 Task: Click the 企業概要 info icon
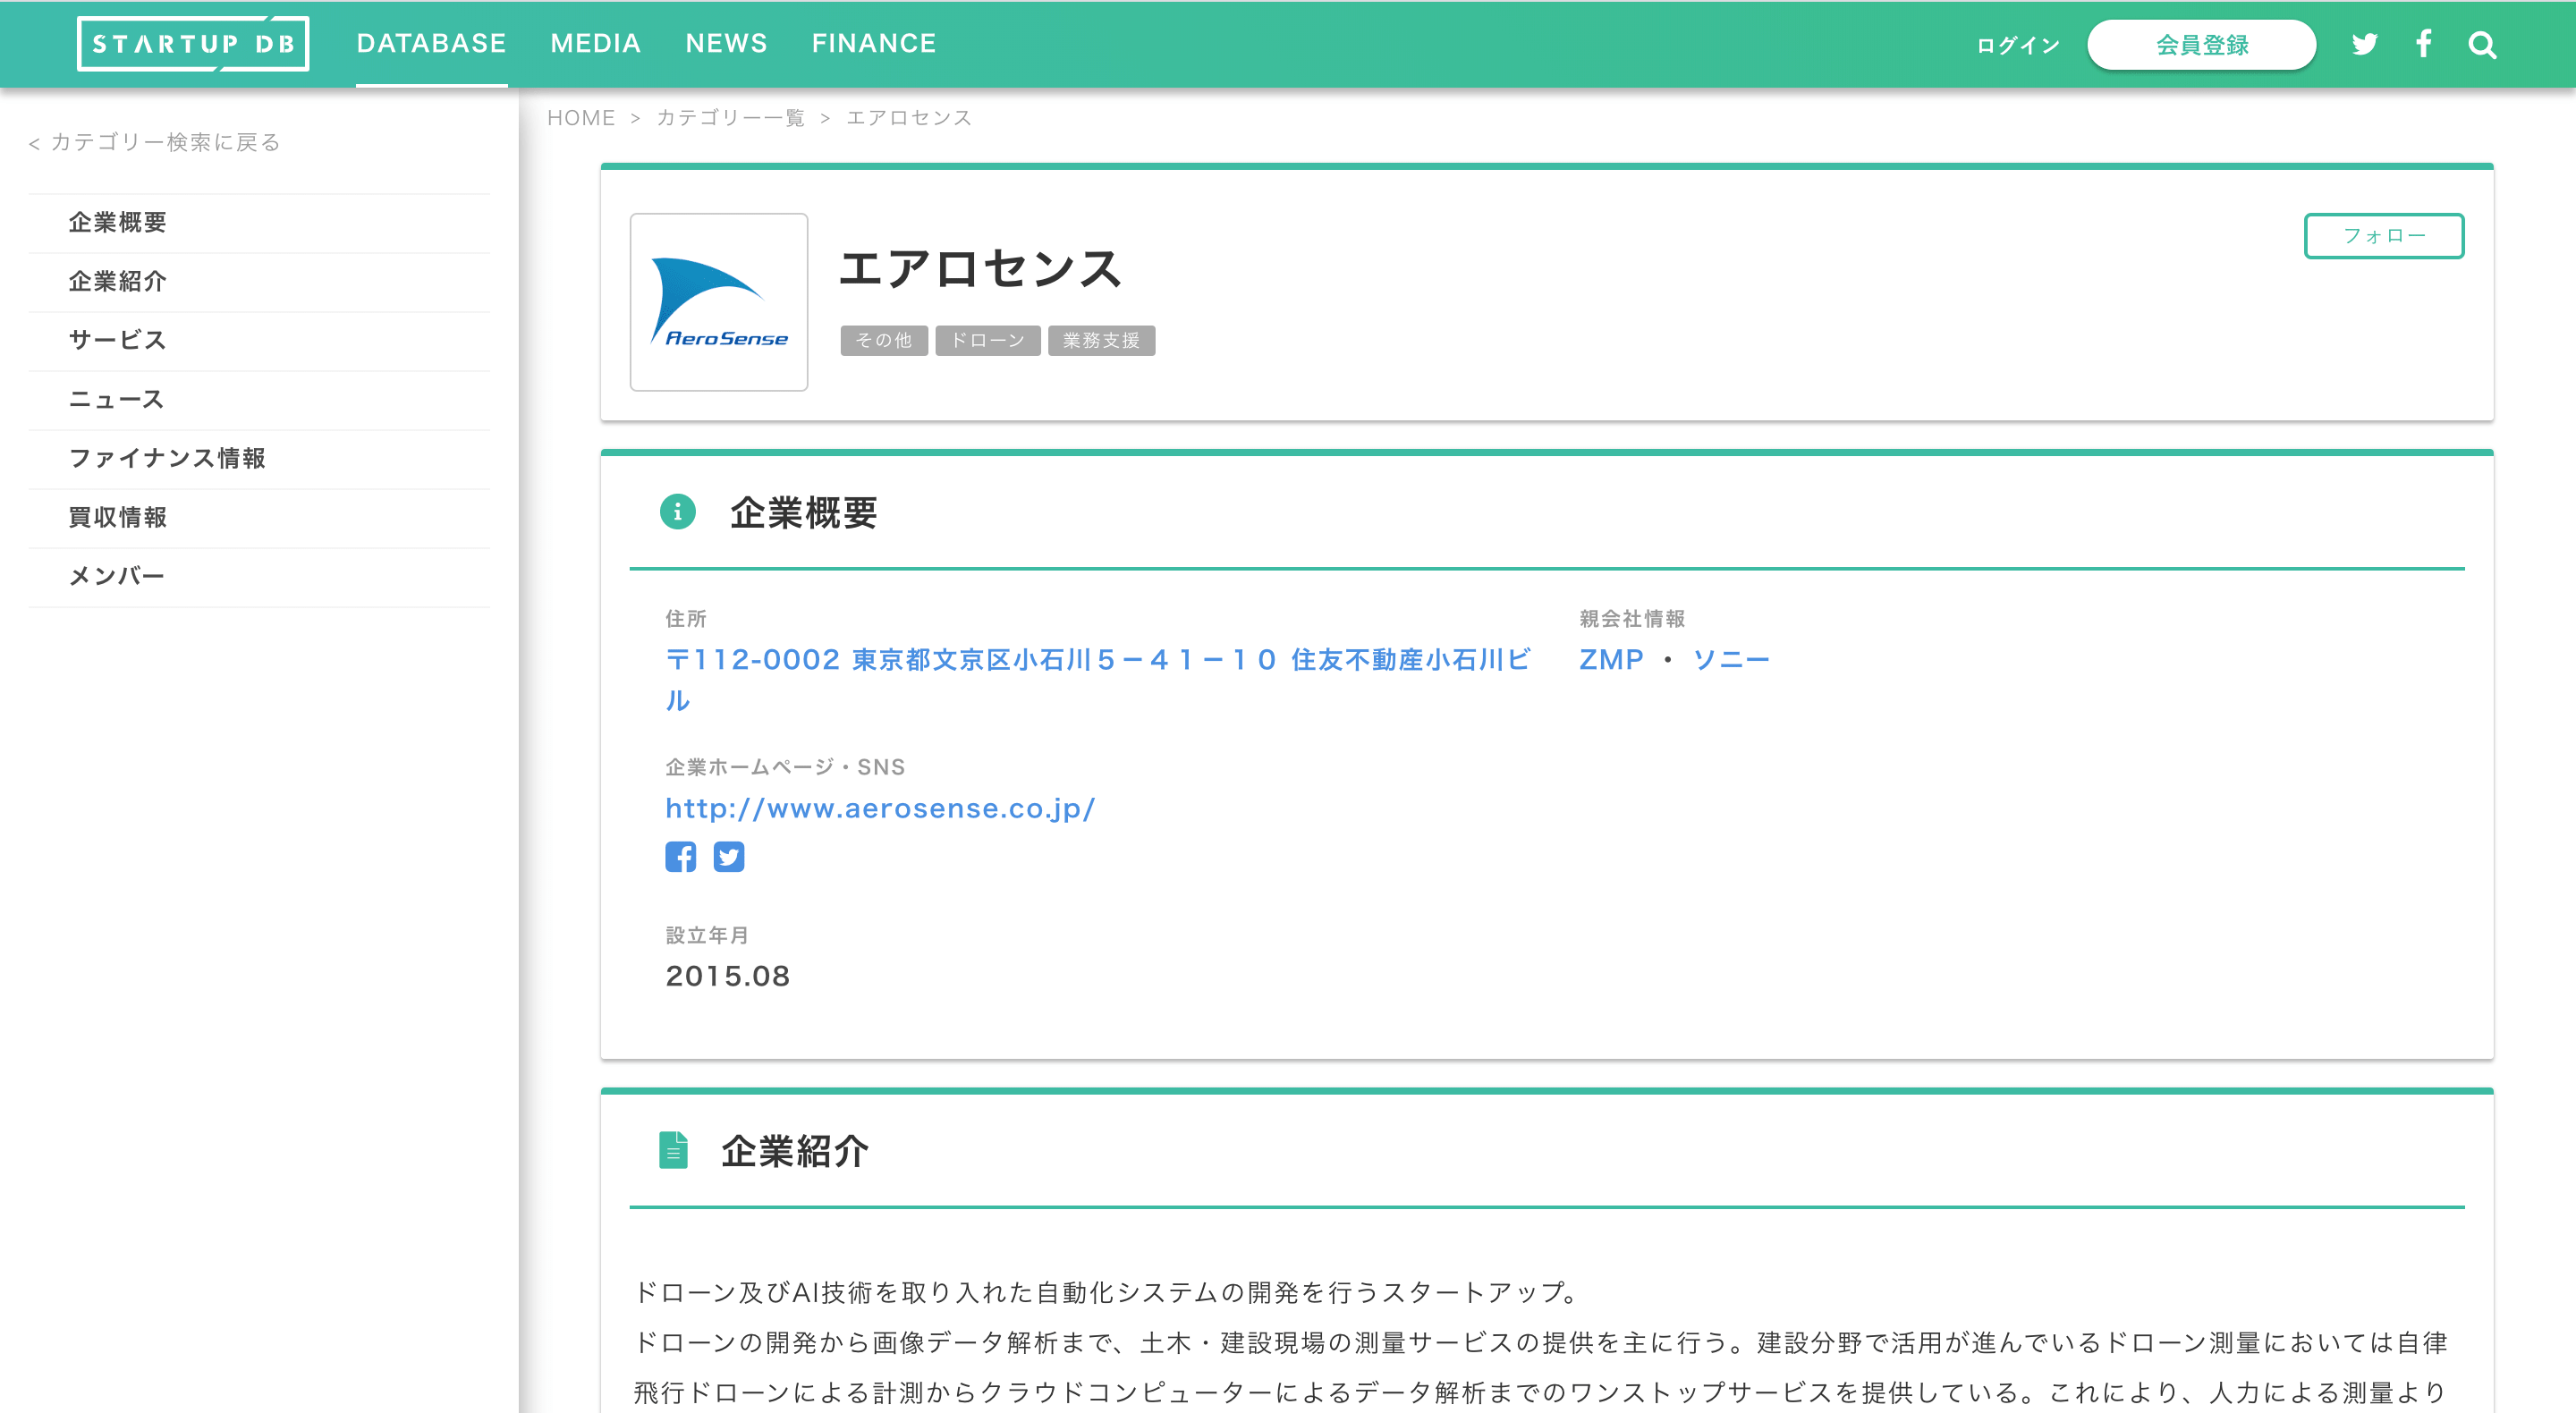tap(677, 512)
